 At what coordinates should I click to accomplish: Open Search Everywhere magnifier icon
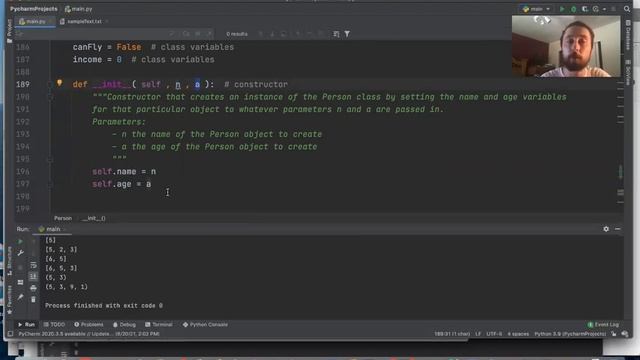[627, 9]
